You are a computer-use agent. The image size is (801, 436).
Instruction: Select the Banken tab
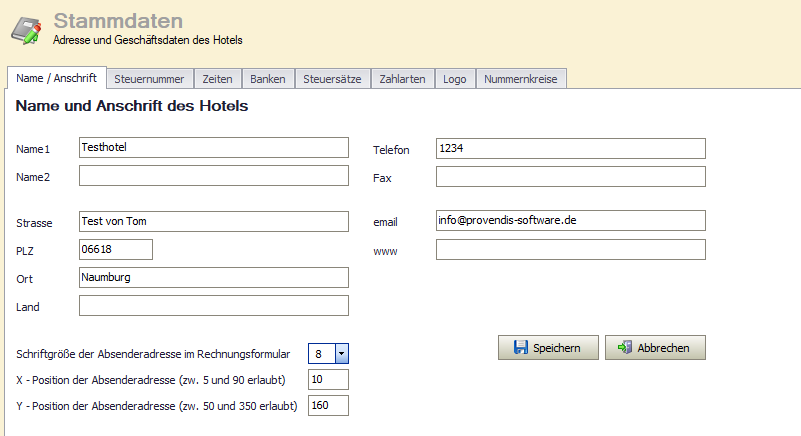(x=268, y=79)
